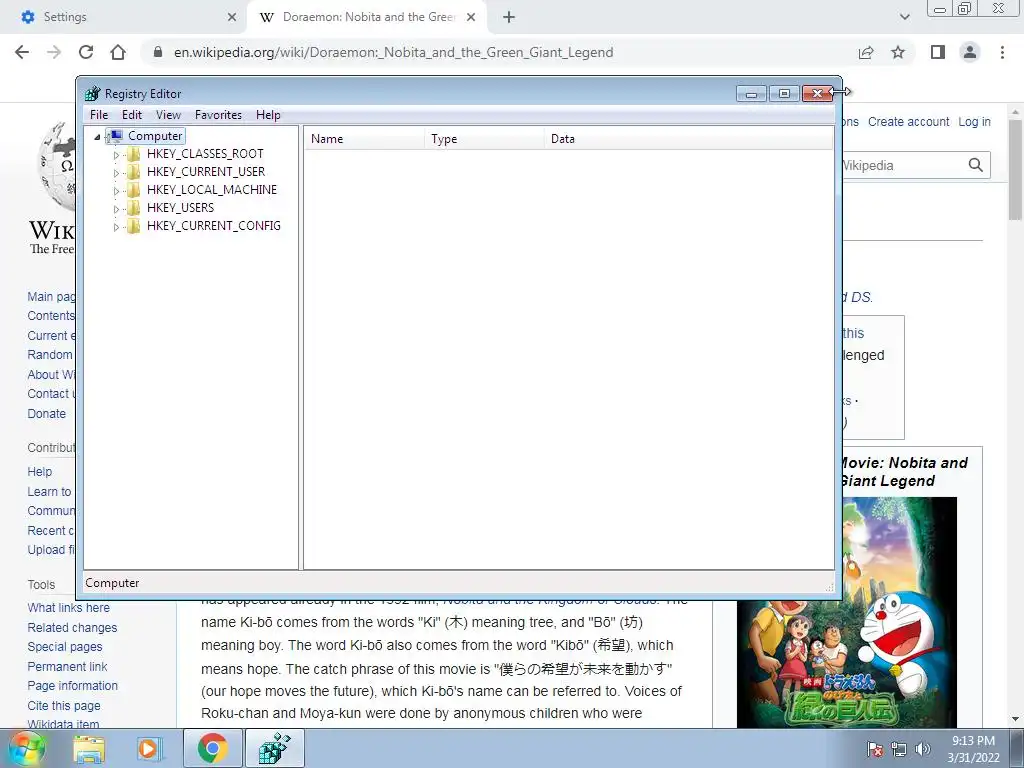This screenshot has height=768, width=1024.
Task: Select the HKEY_CLASSES_ROOT folder icon
Action: click(133, 154)
